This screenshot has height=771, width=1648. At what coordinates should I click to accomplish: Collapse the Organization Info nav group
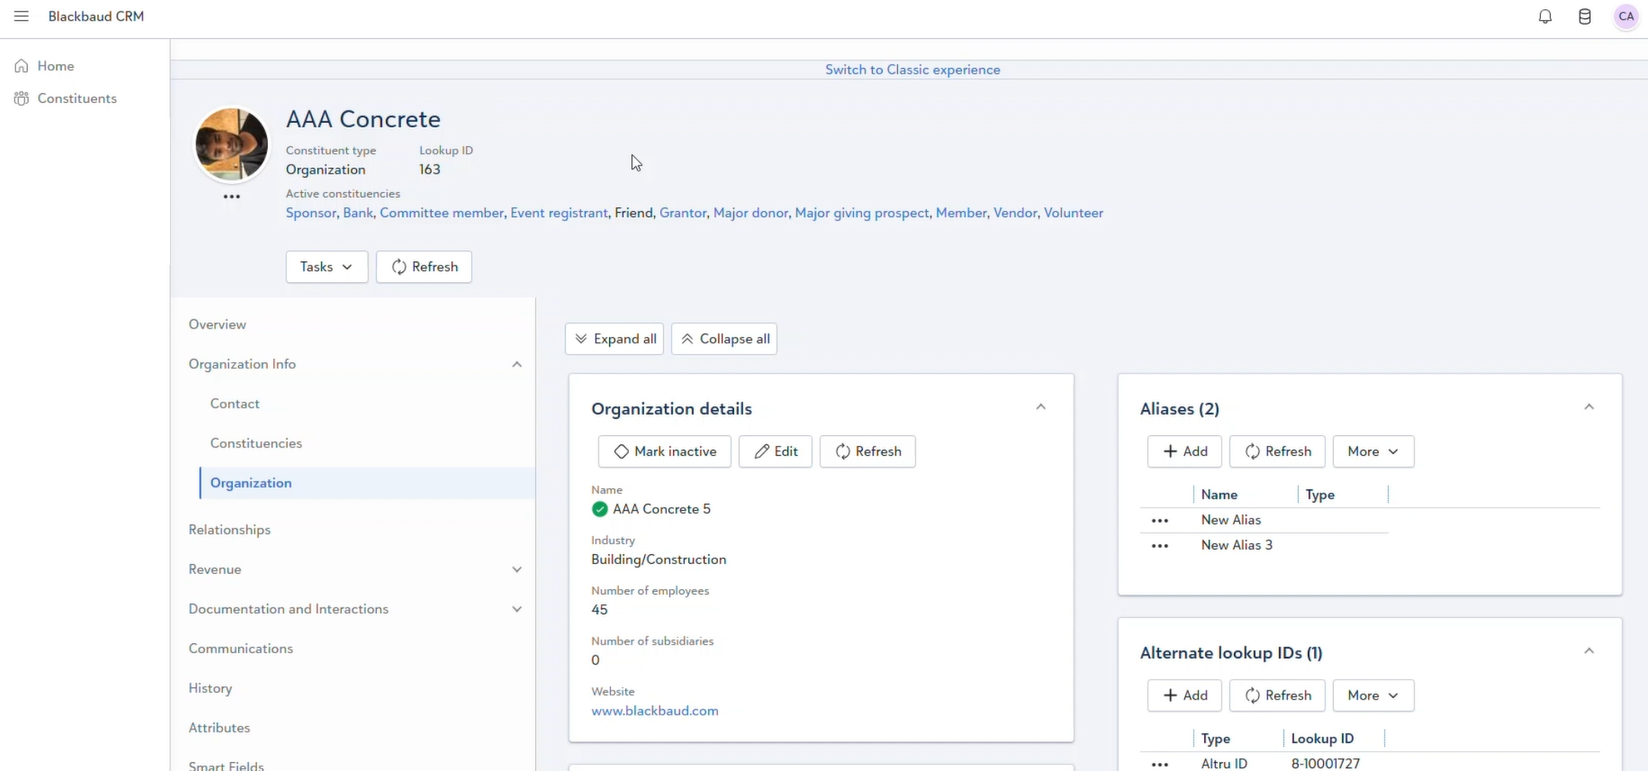point(517,364)
